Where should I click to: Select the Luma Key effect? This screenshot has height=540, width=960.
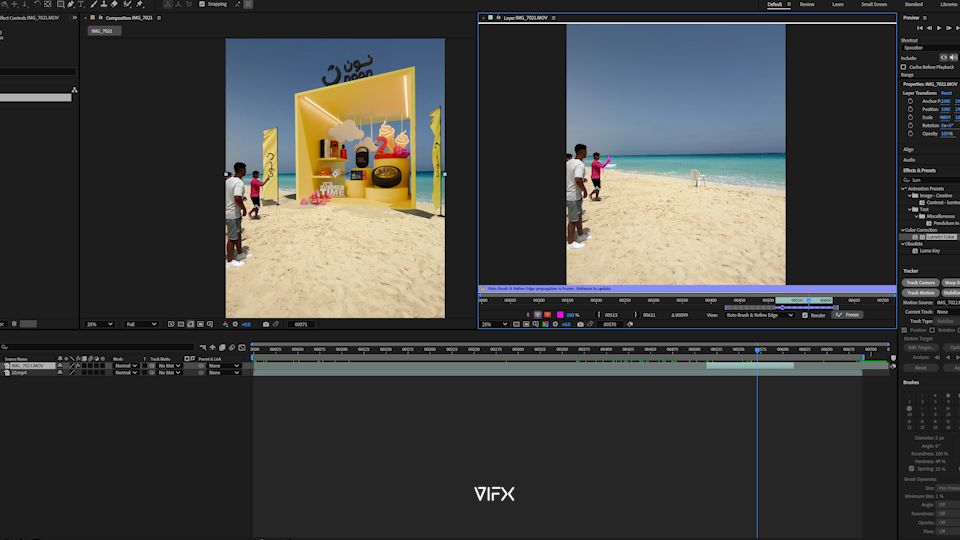(929, 250)
